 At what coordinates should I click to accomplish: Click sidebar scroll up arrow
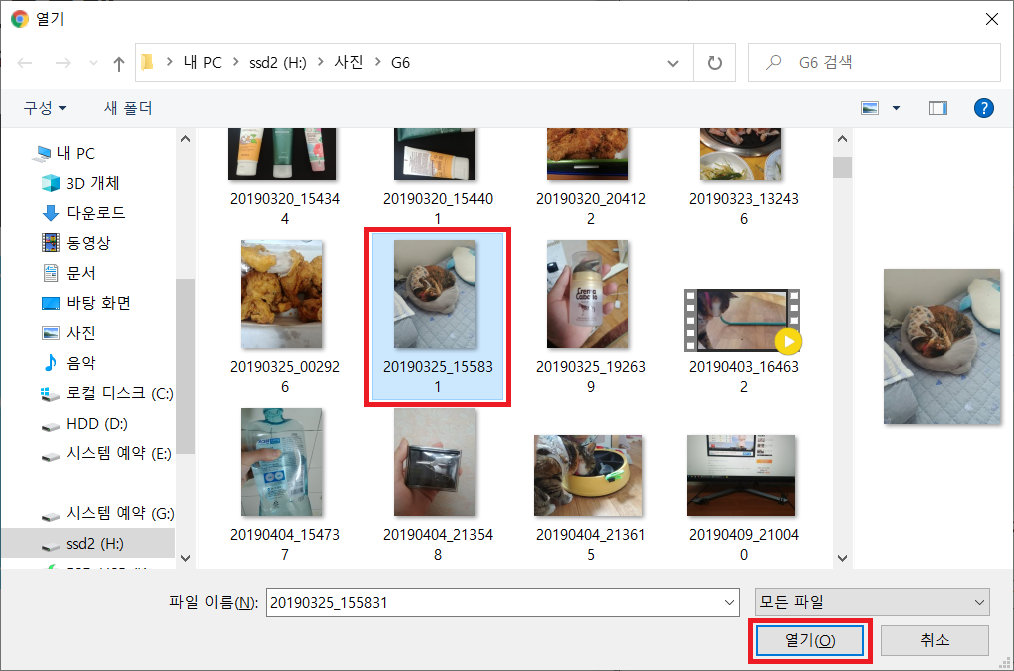point(186,138)
